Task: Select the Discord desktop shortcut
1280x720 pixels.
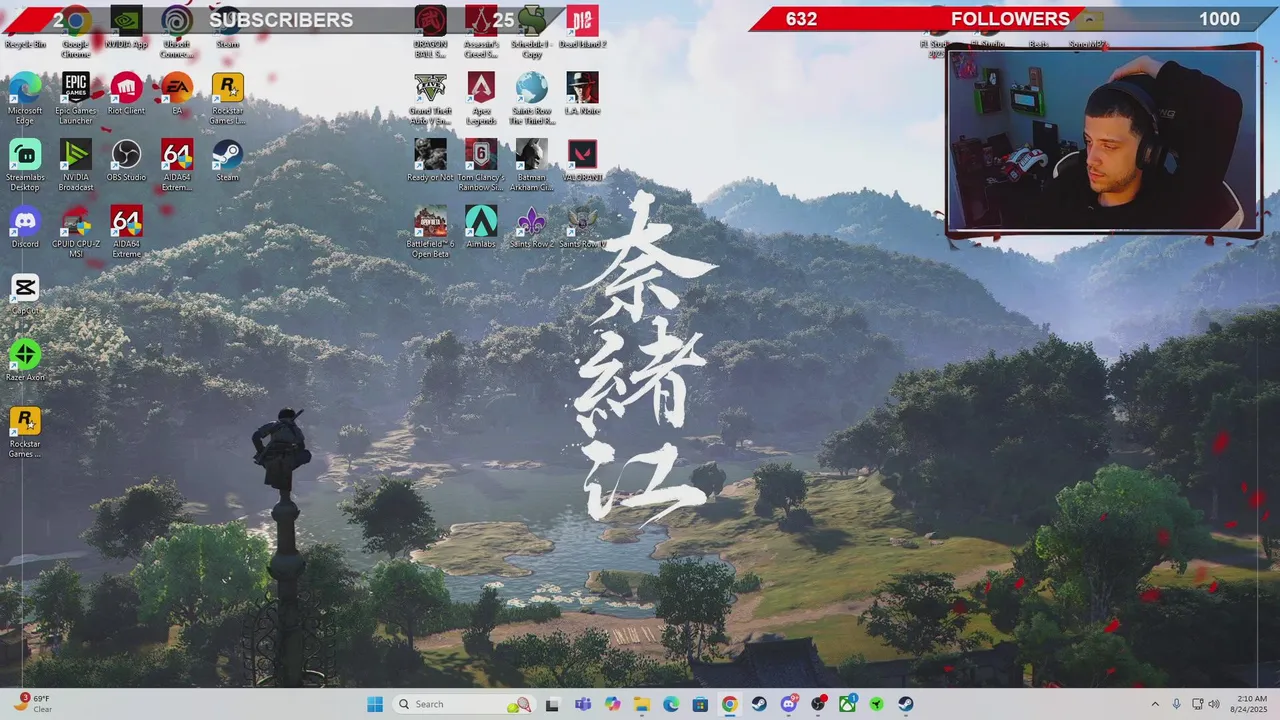Action: (25, 228)
